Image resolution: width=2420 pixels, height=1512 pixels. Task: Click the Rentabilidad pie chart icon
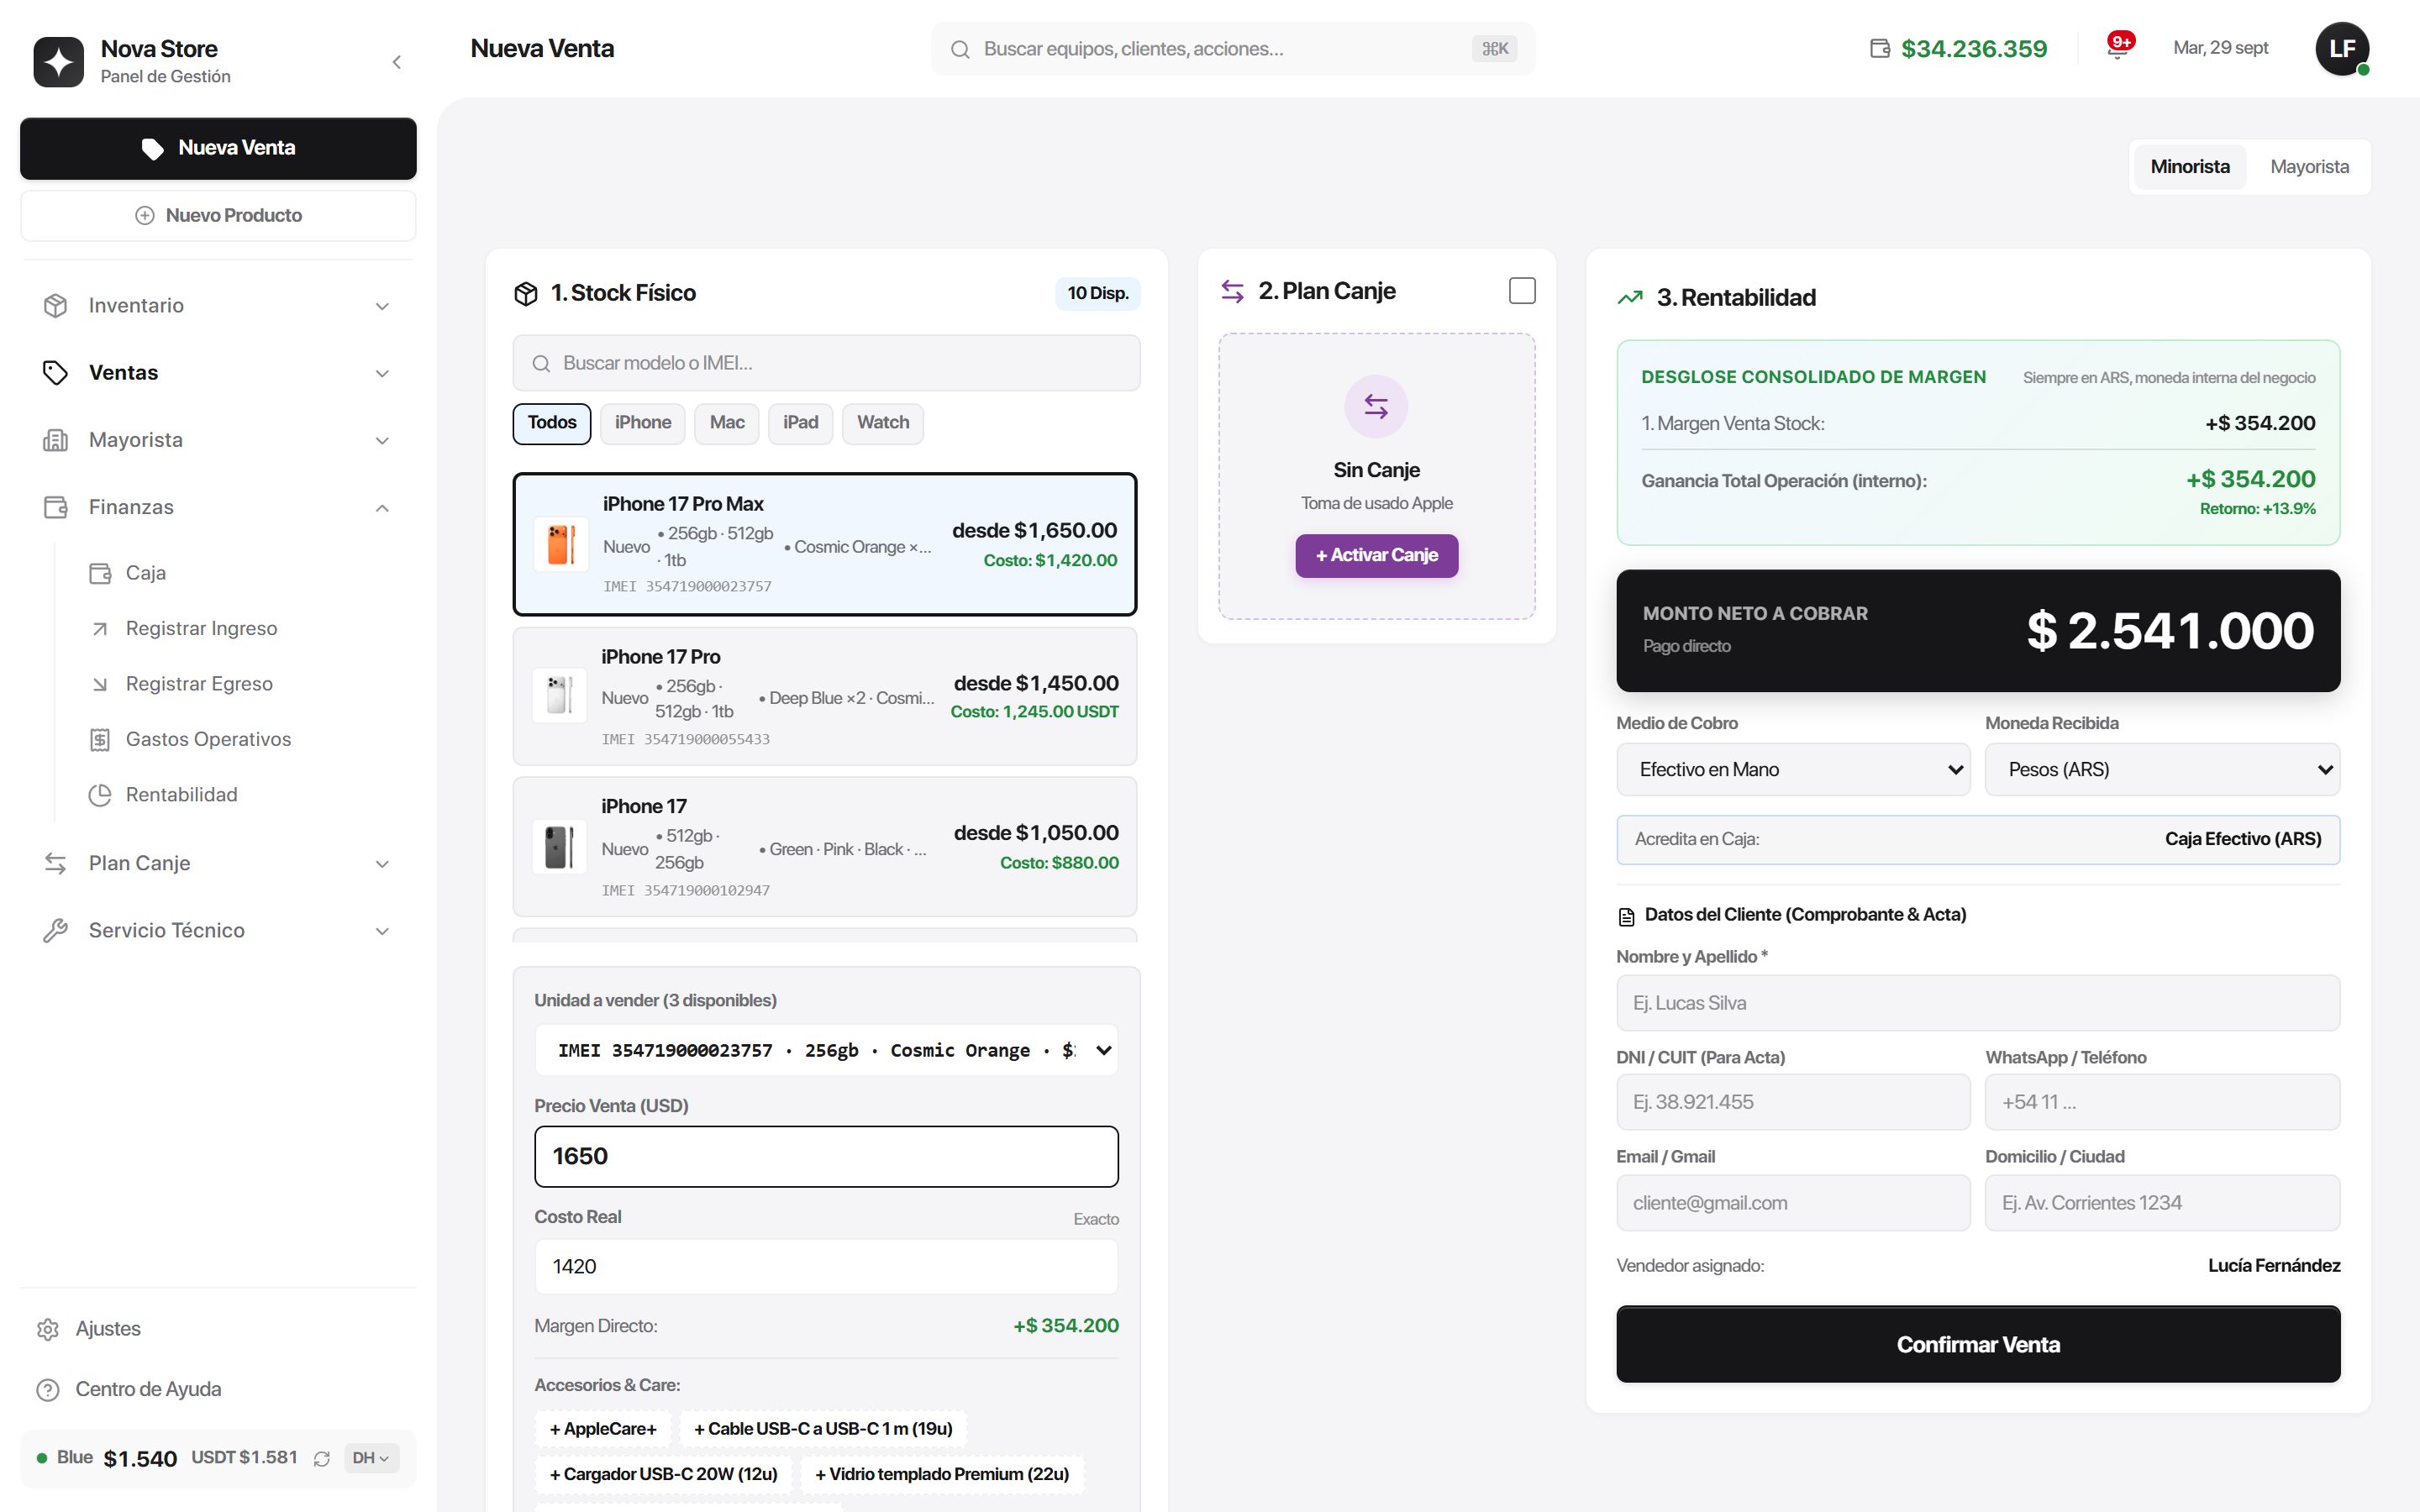click(100, 795)
